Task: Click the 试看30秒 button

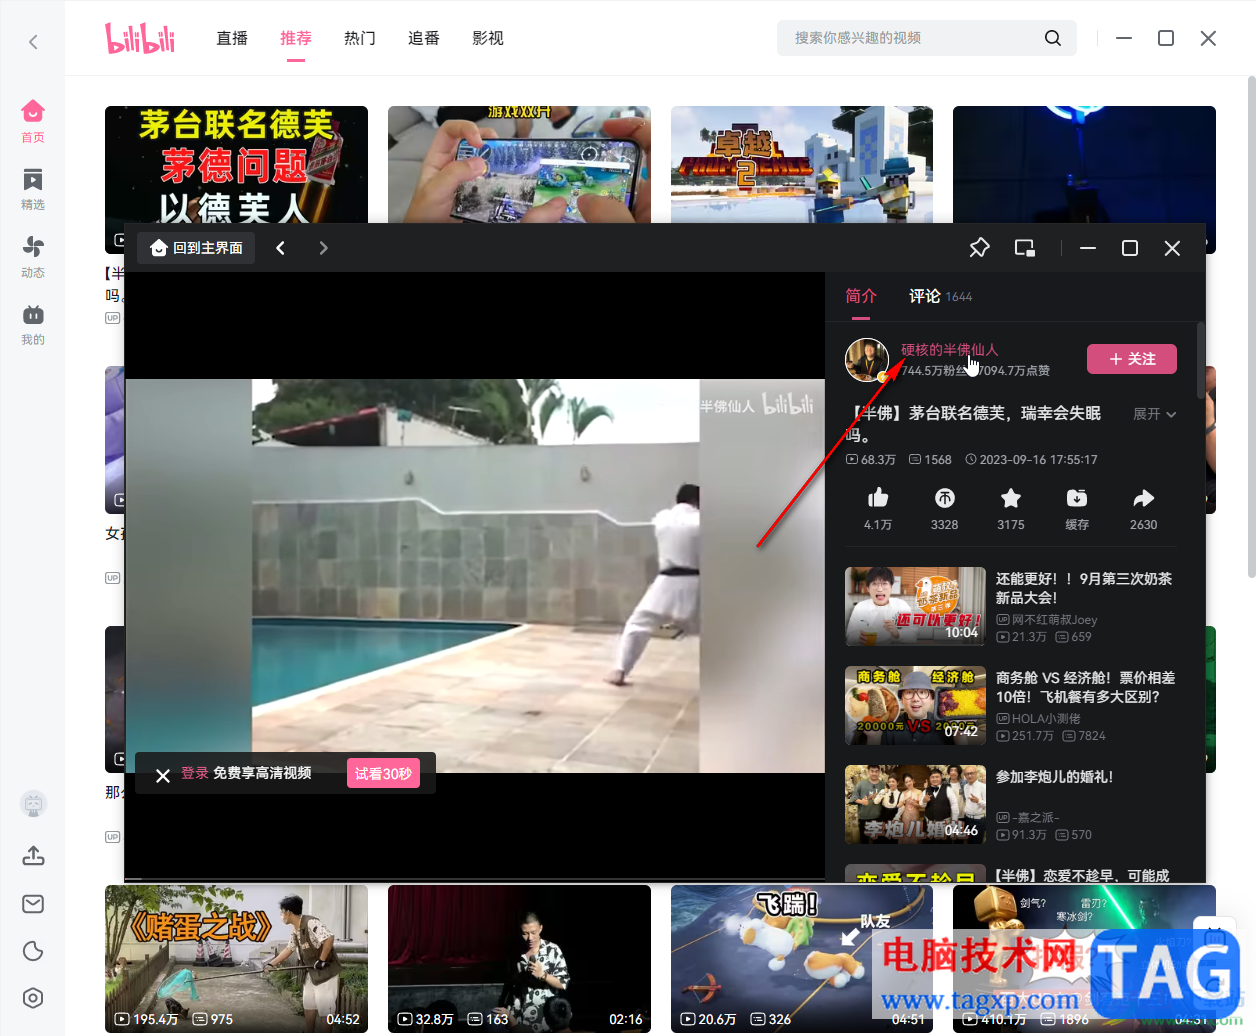Action: 383,773
